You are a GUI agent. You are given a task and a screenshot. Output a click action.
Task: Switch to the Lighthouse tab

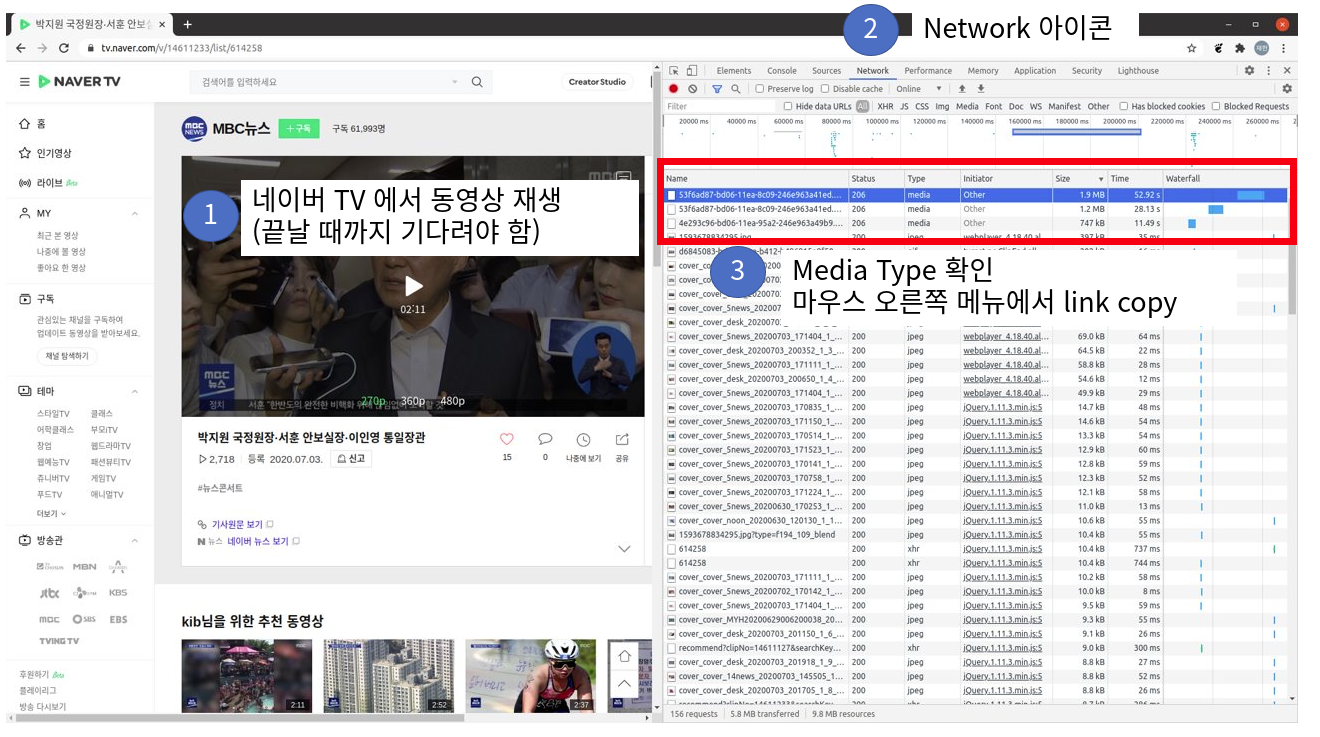1138,71
